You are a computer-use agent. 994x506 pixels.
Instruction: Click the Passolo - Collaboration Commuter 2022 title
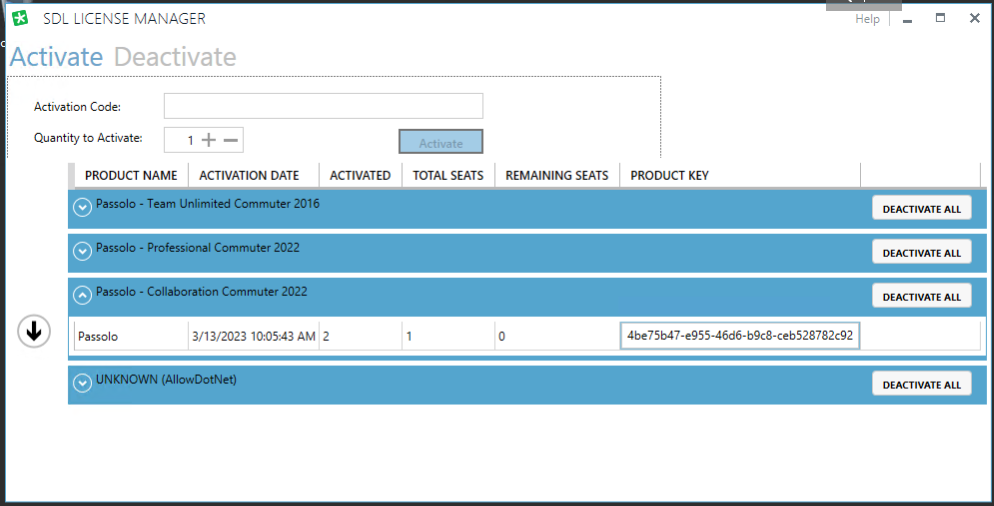[202, 292]
